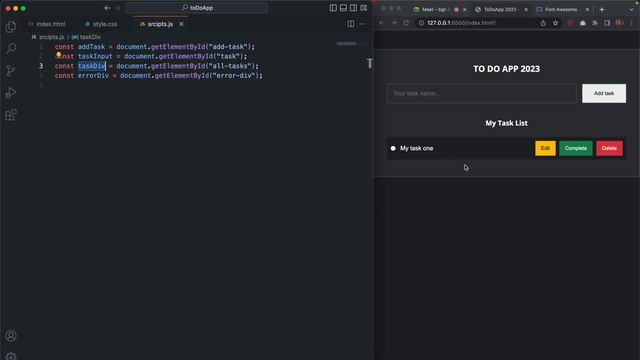640x360 pixels.
Task: Click the browser forward button
Action: [394, 23]
